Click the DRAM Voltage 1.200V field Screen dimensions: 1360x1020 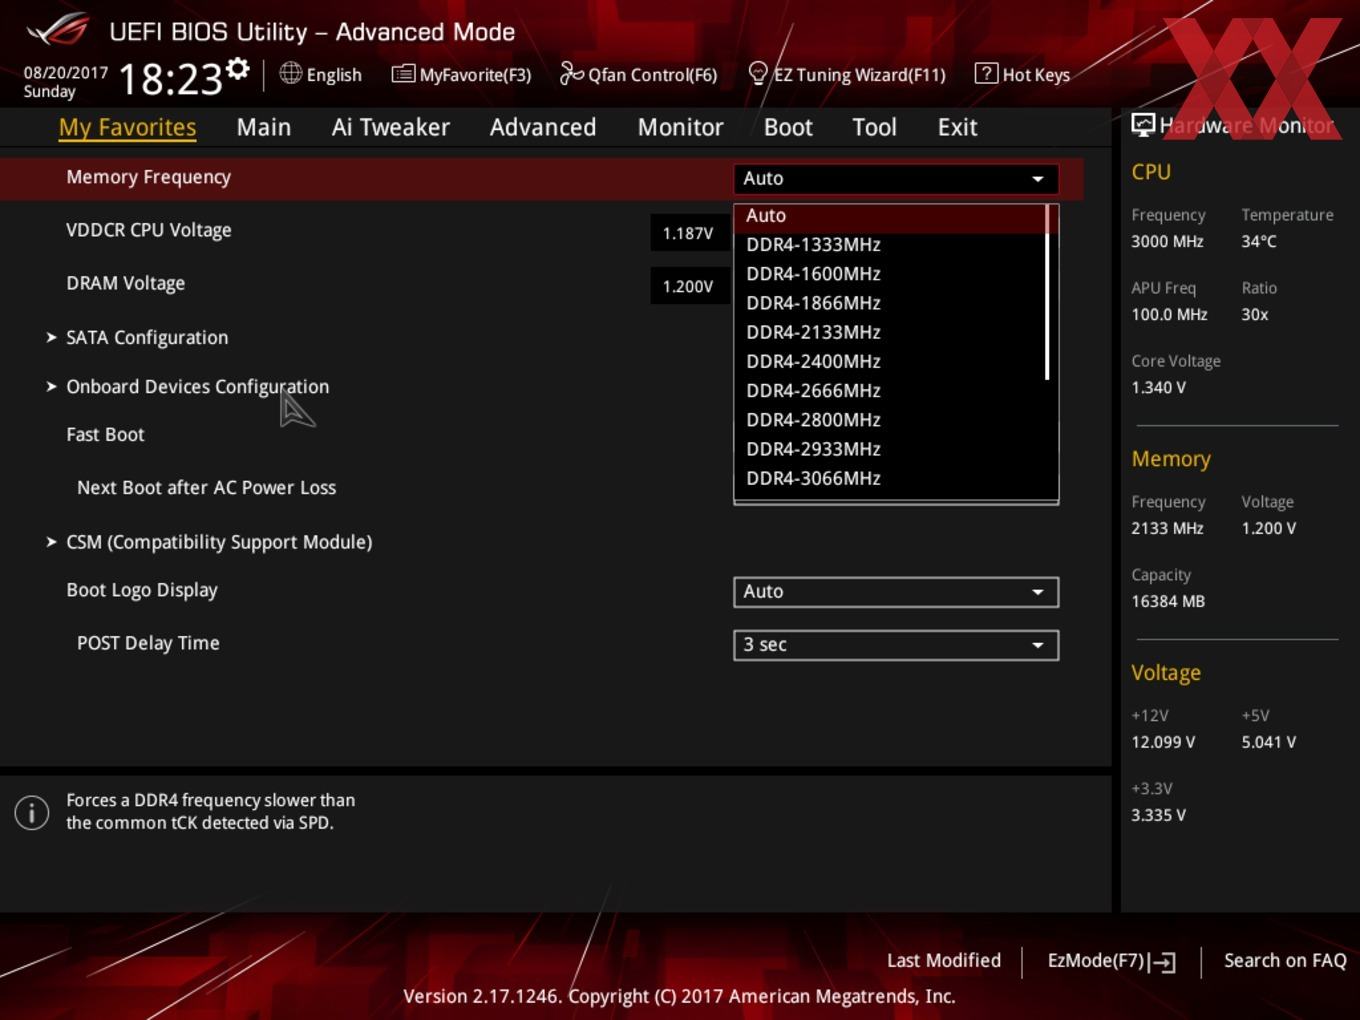pyautogui.click(x=688, y=287)
